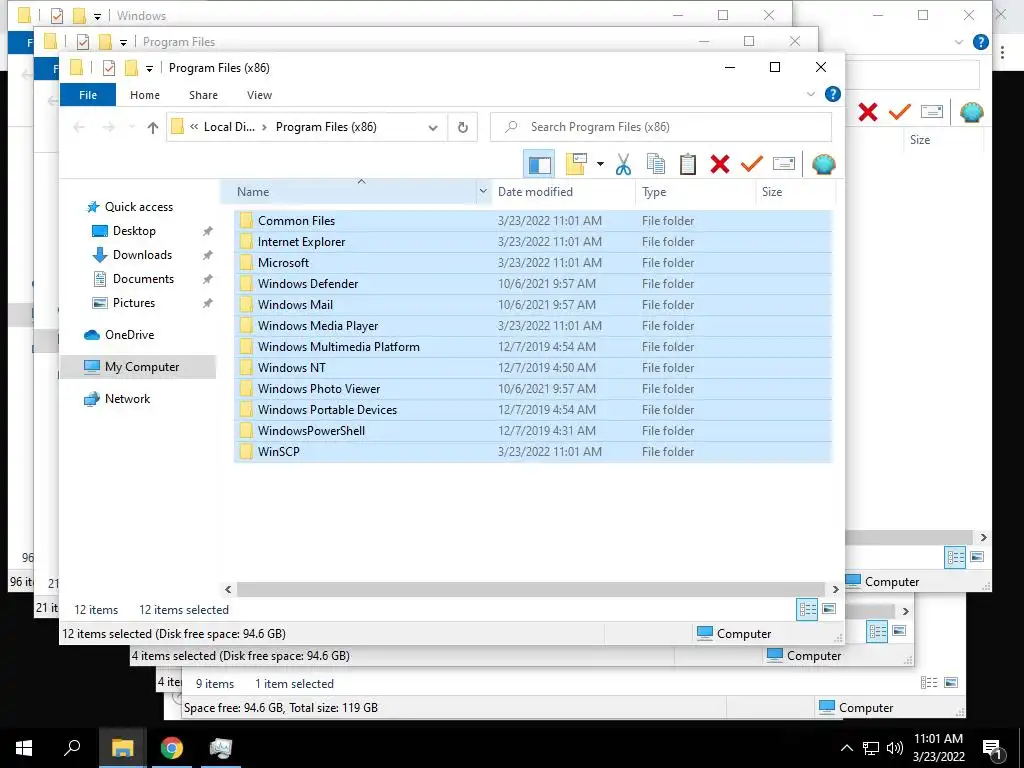Viewport: 1024px width, 768px height.
Task: Delete items with the red X icon
Action: (720, 165)
